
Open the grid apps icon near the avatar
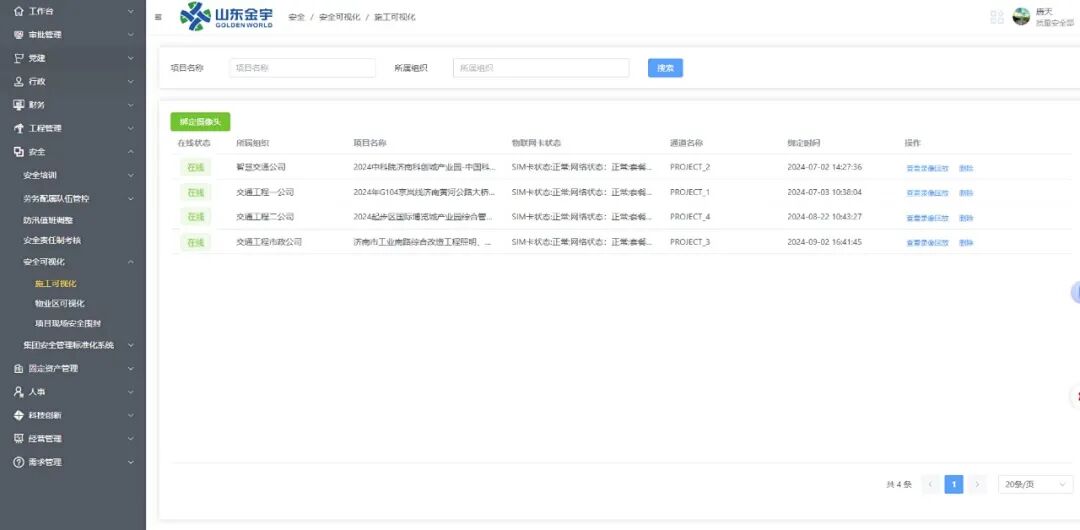coord(997,17)
